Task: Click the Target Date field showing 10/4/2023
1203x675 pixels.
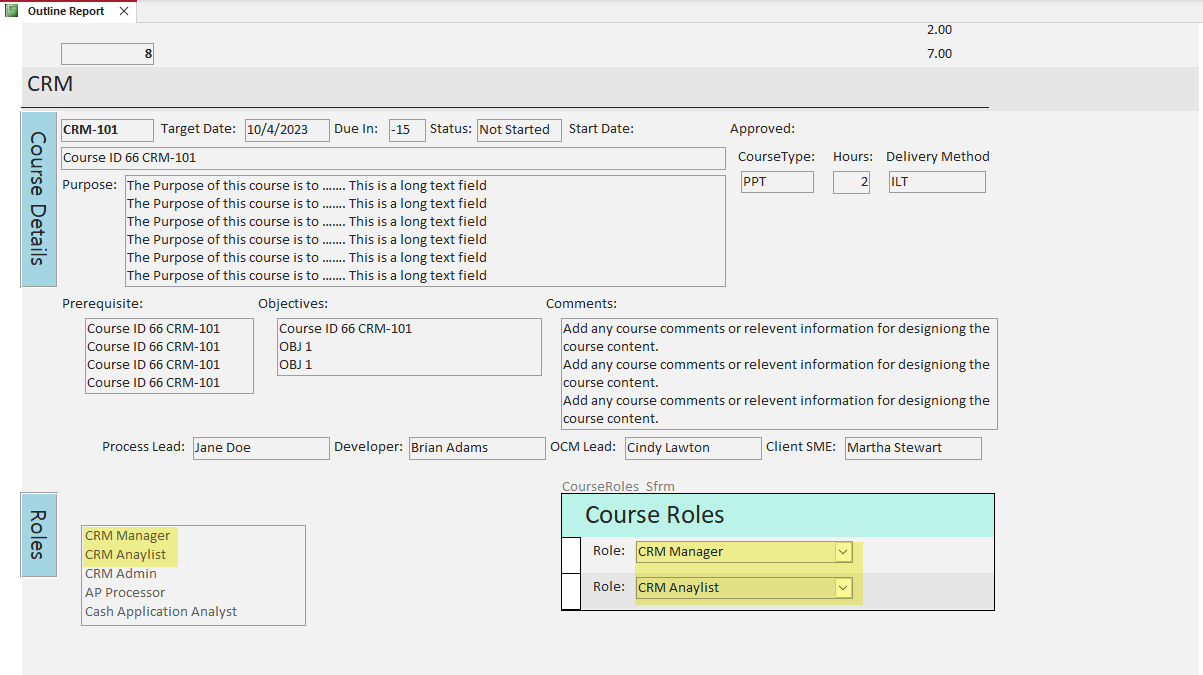Action: point(287,130)
